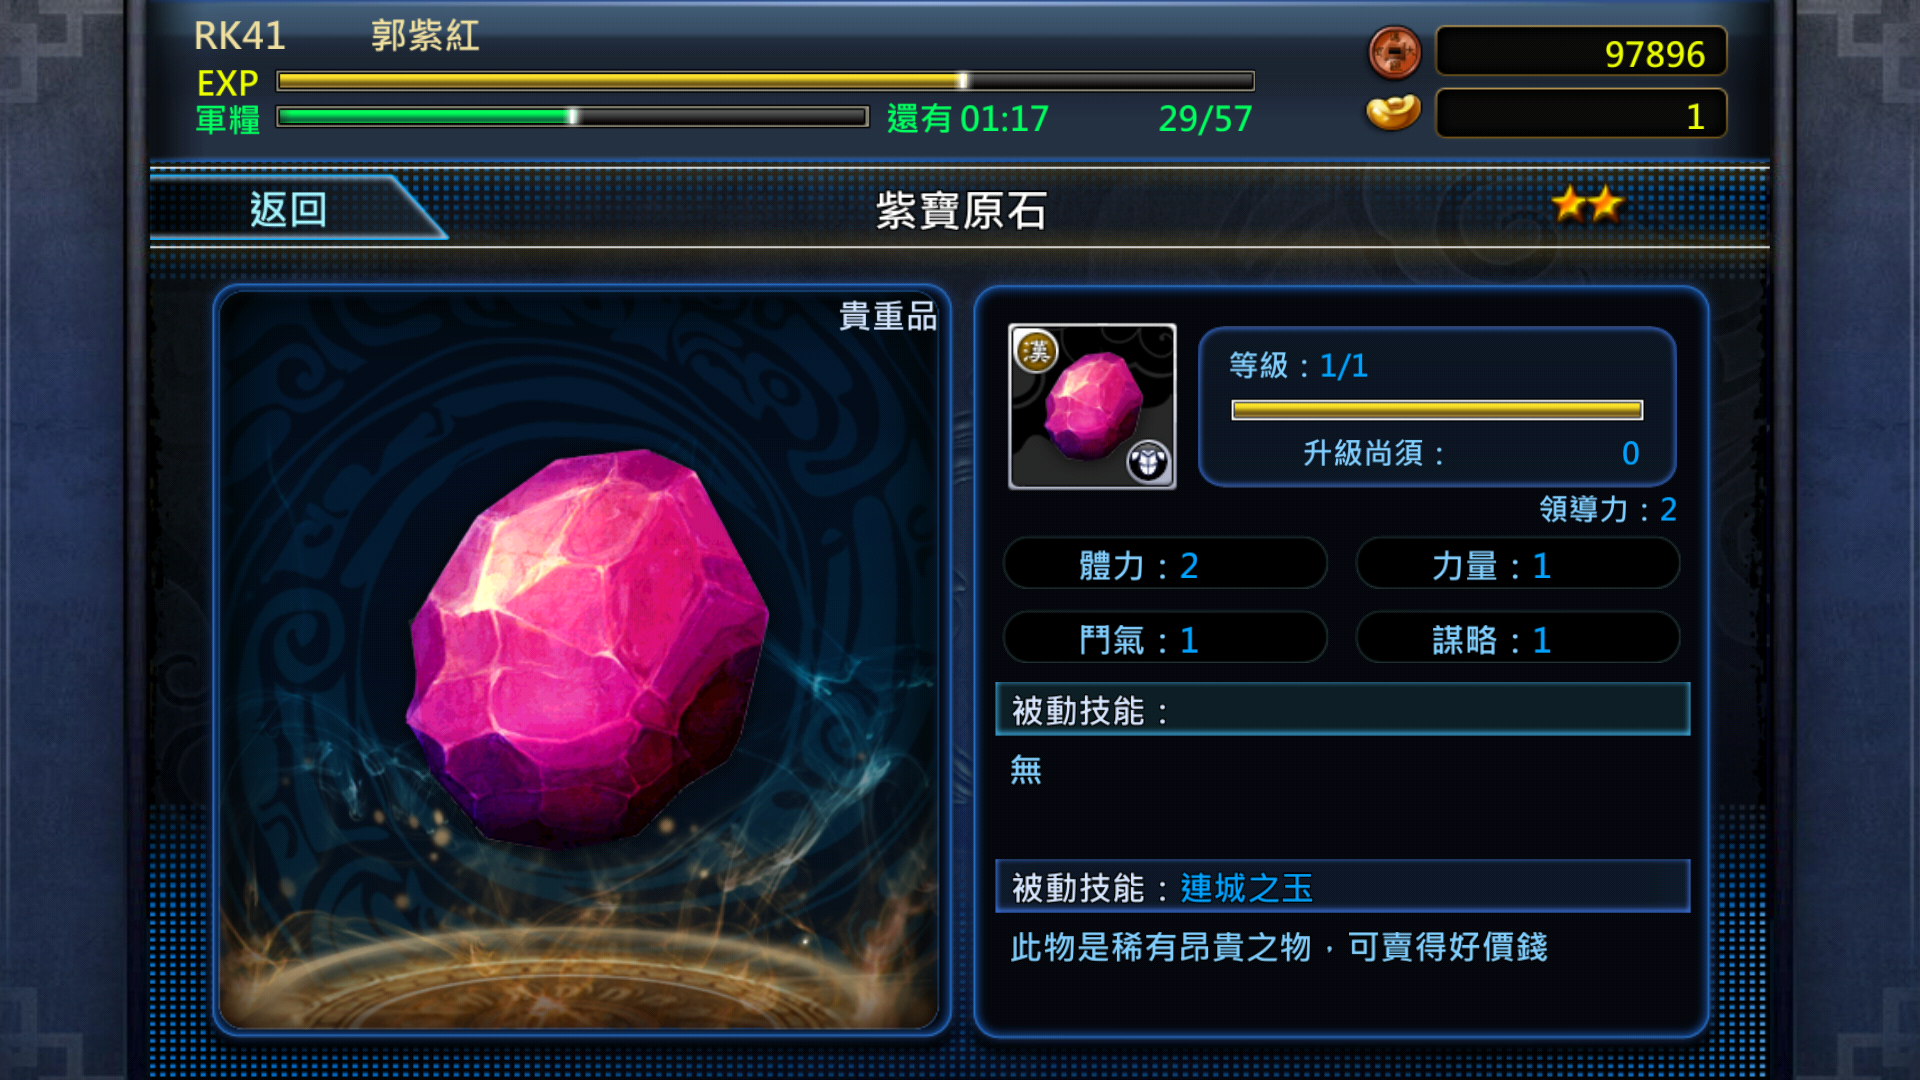Select the 謀略 stat field
This screenshot has height=1080, width=1920.
pyautogui.click(x=1517, y=639)
